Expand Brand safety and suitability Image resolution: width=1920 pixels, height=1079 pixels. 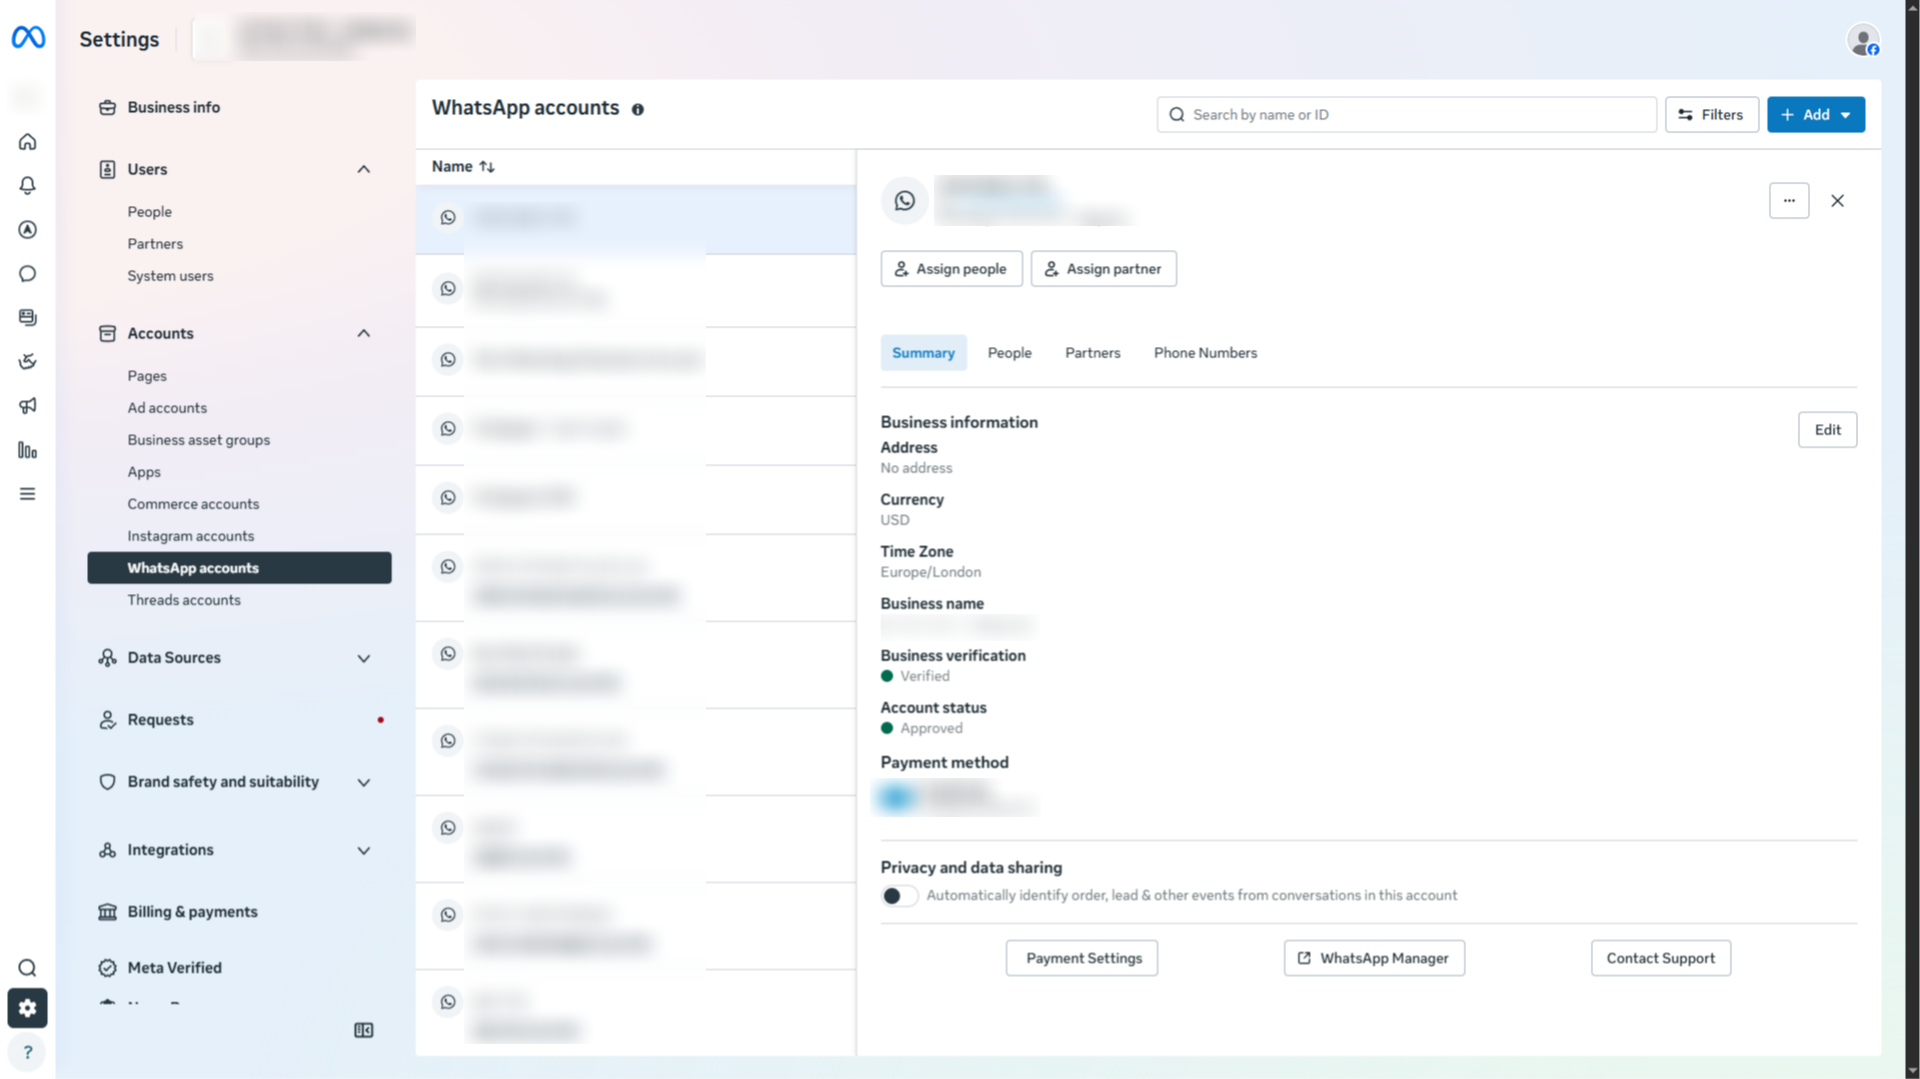click(364, 782)
